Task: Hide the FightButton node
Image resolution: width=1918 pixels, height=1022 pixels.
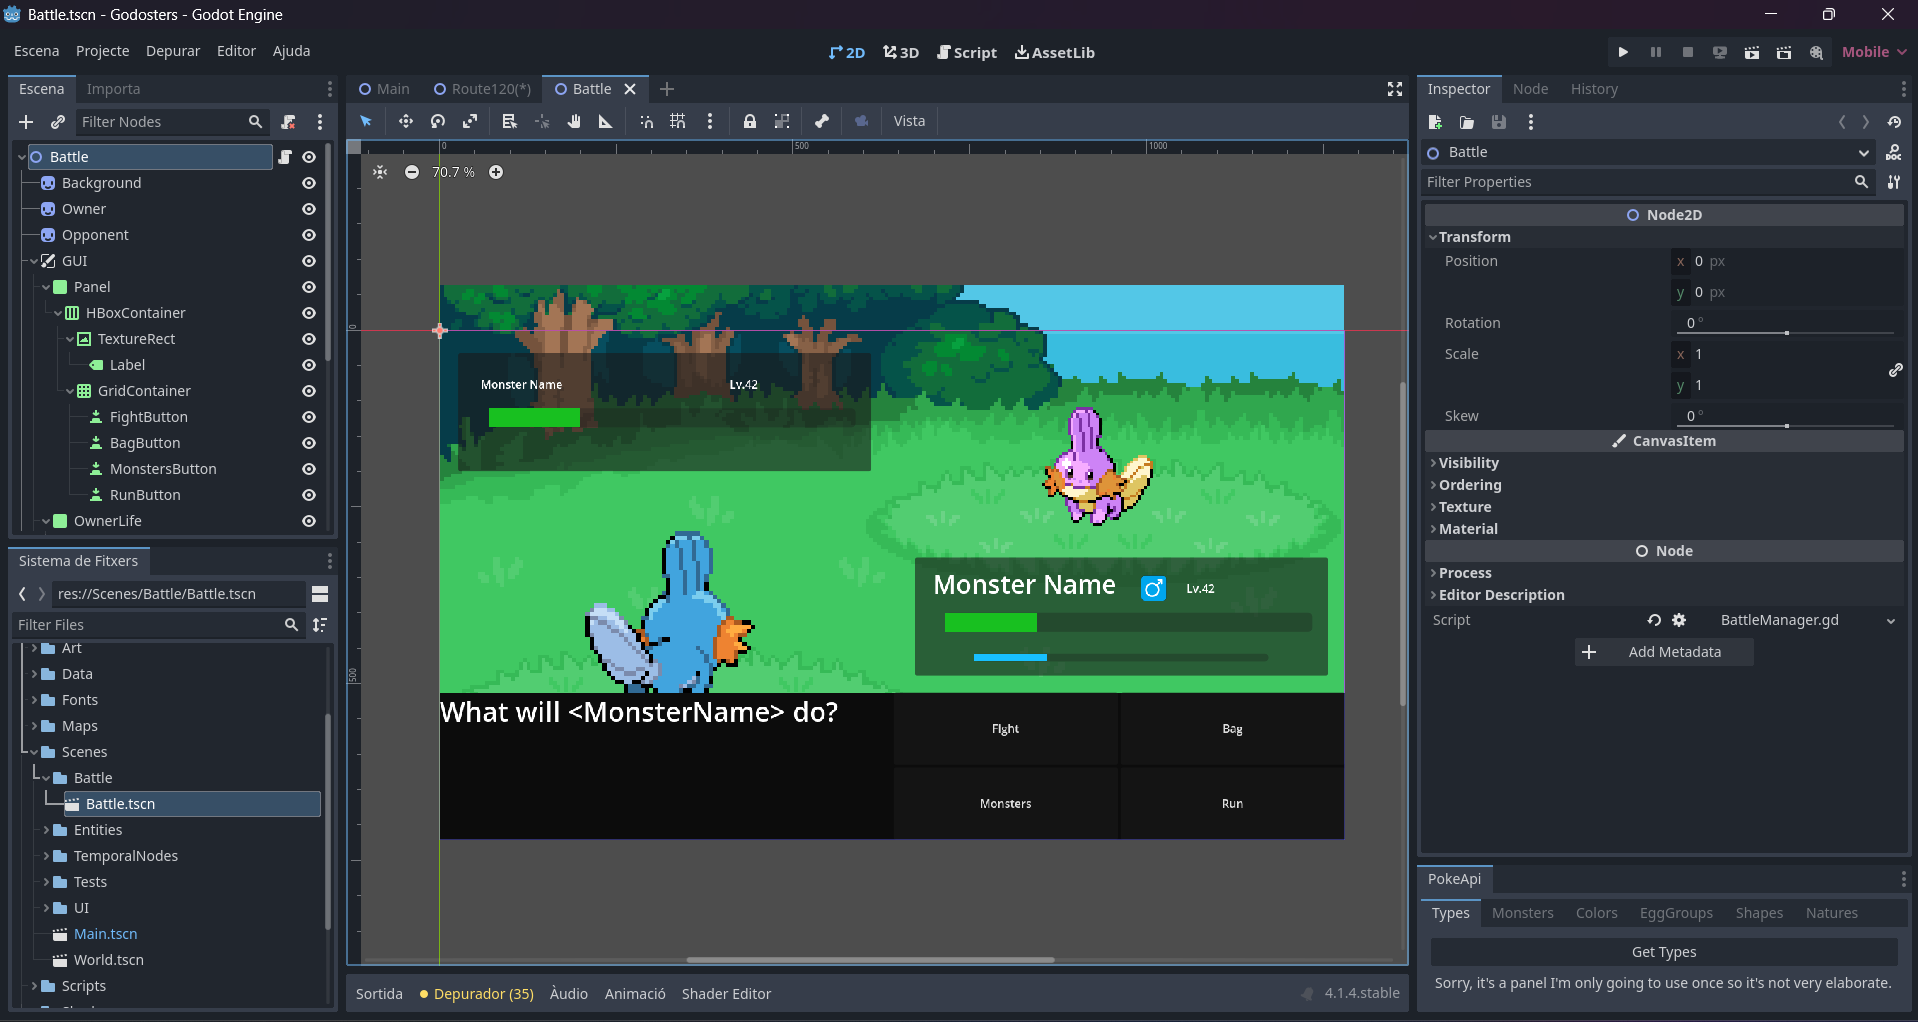Action: click(309, 417)
